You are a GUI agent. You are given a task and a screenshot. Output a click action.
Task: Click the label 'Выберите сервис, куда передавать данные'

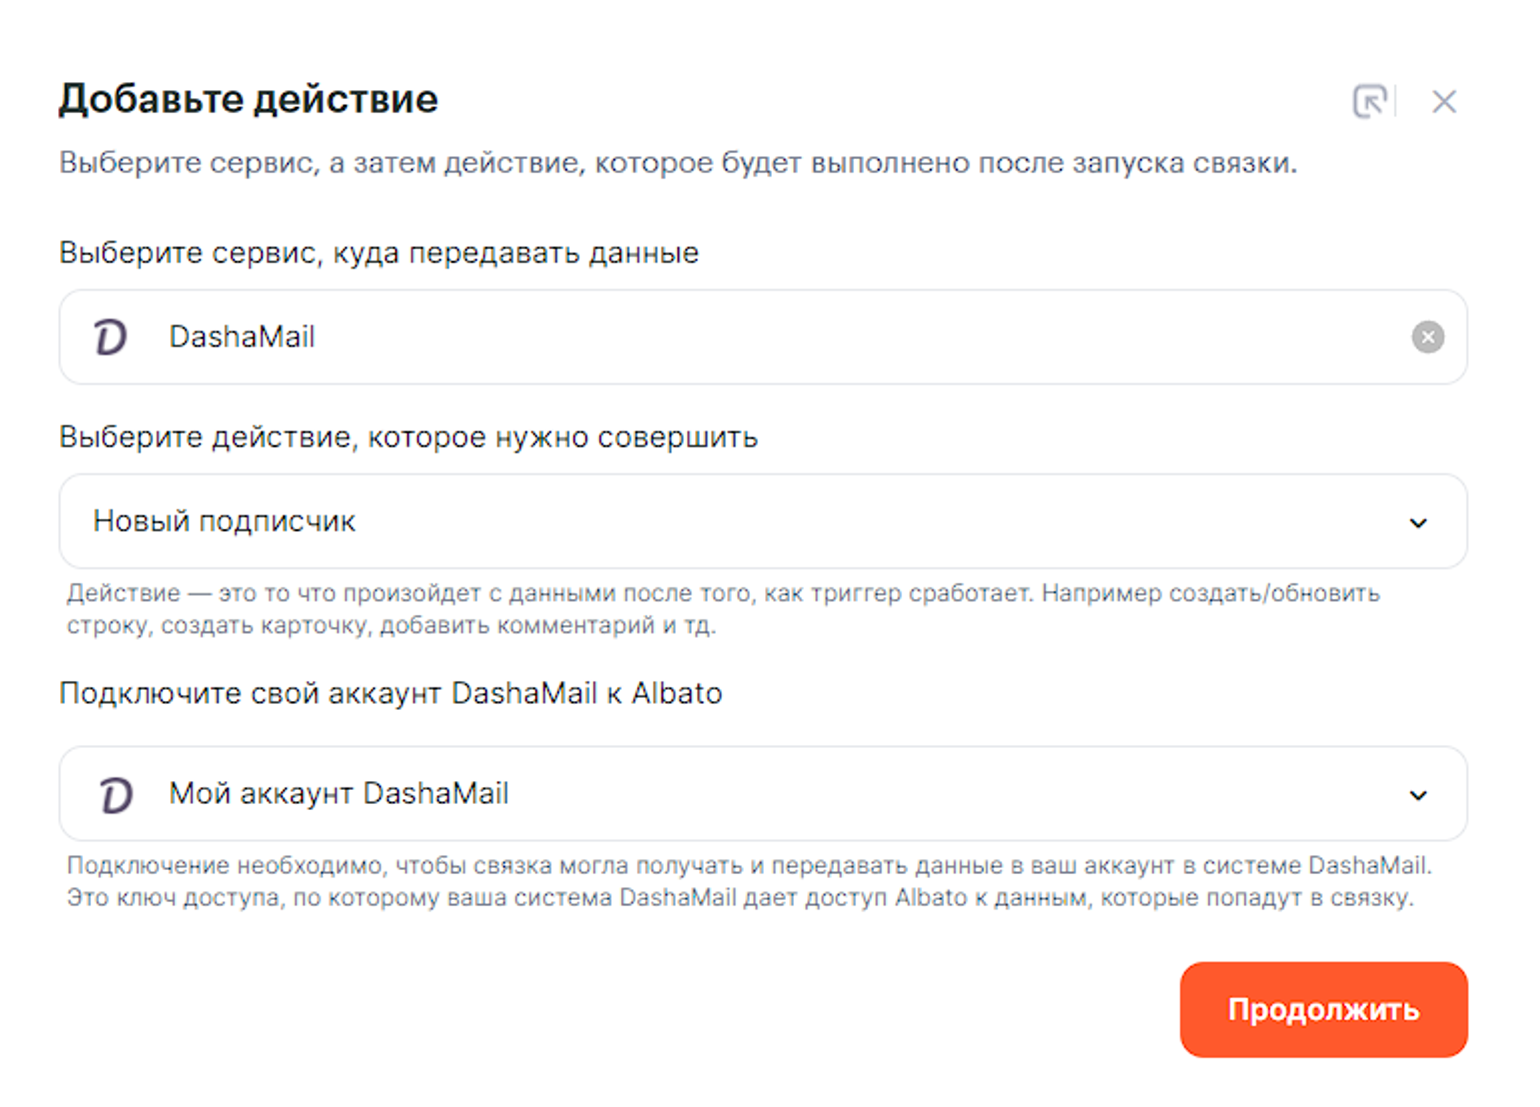[x=378, y=253]
